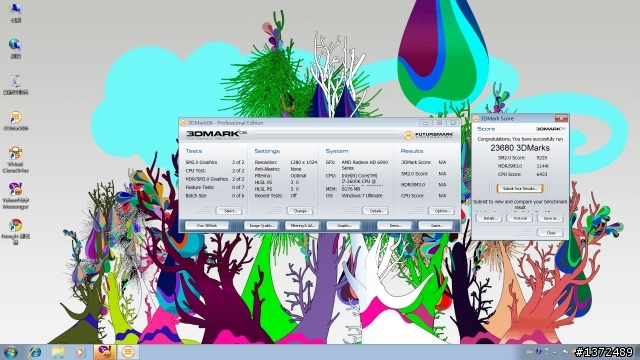Click the Futuremark logo icon

408,135
